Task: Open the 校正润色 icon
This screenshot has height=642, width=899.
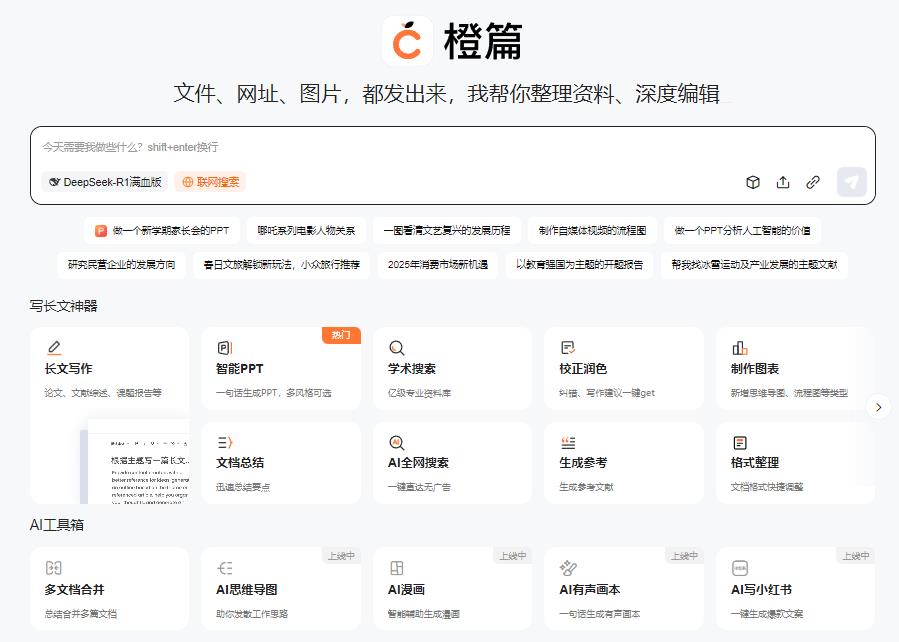Action: click(568, 347)
